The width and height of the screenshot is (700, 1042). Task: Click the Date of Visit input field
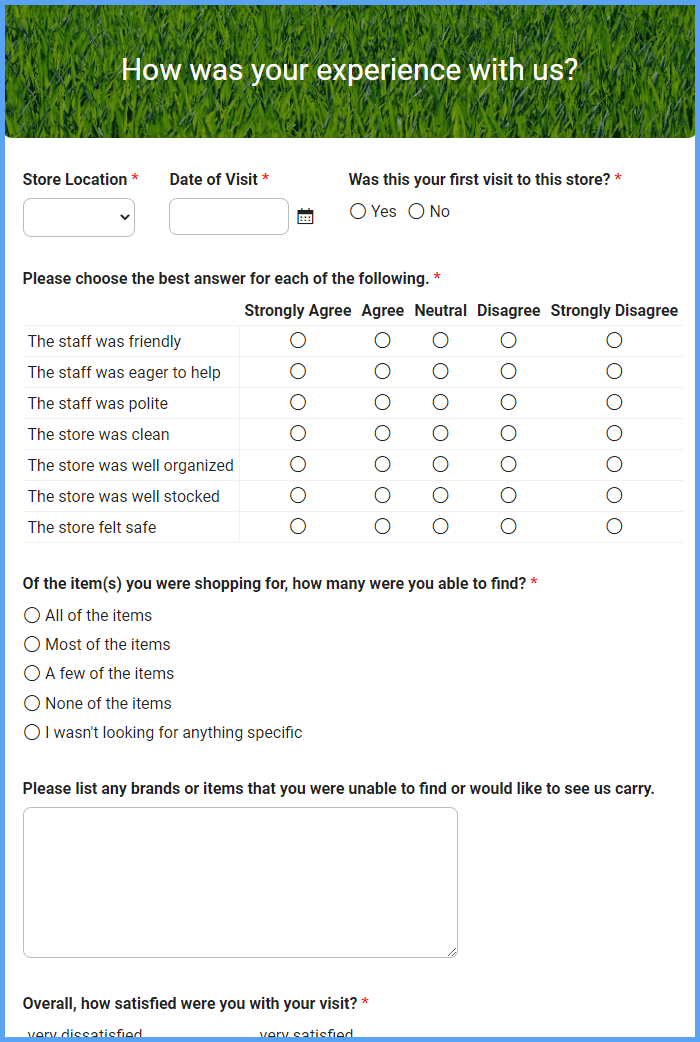point(229,216)
